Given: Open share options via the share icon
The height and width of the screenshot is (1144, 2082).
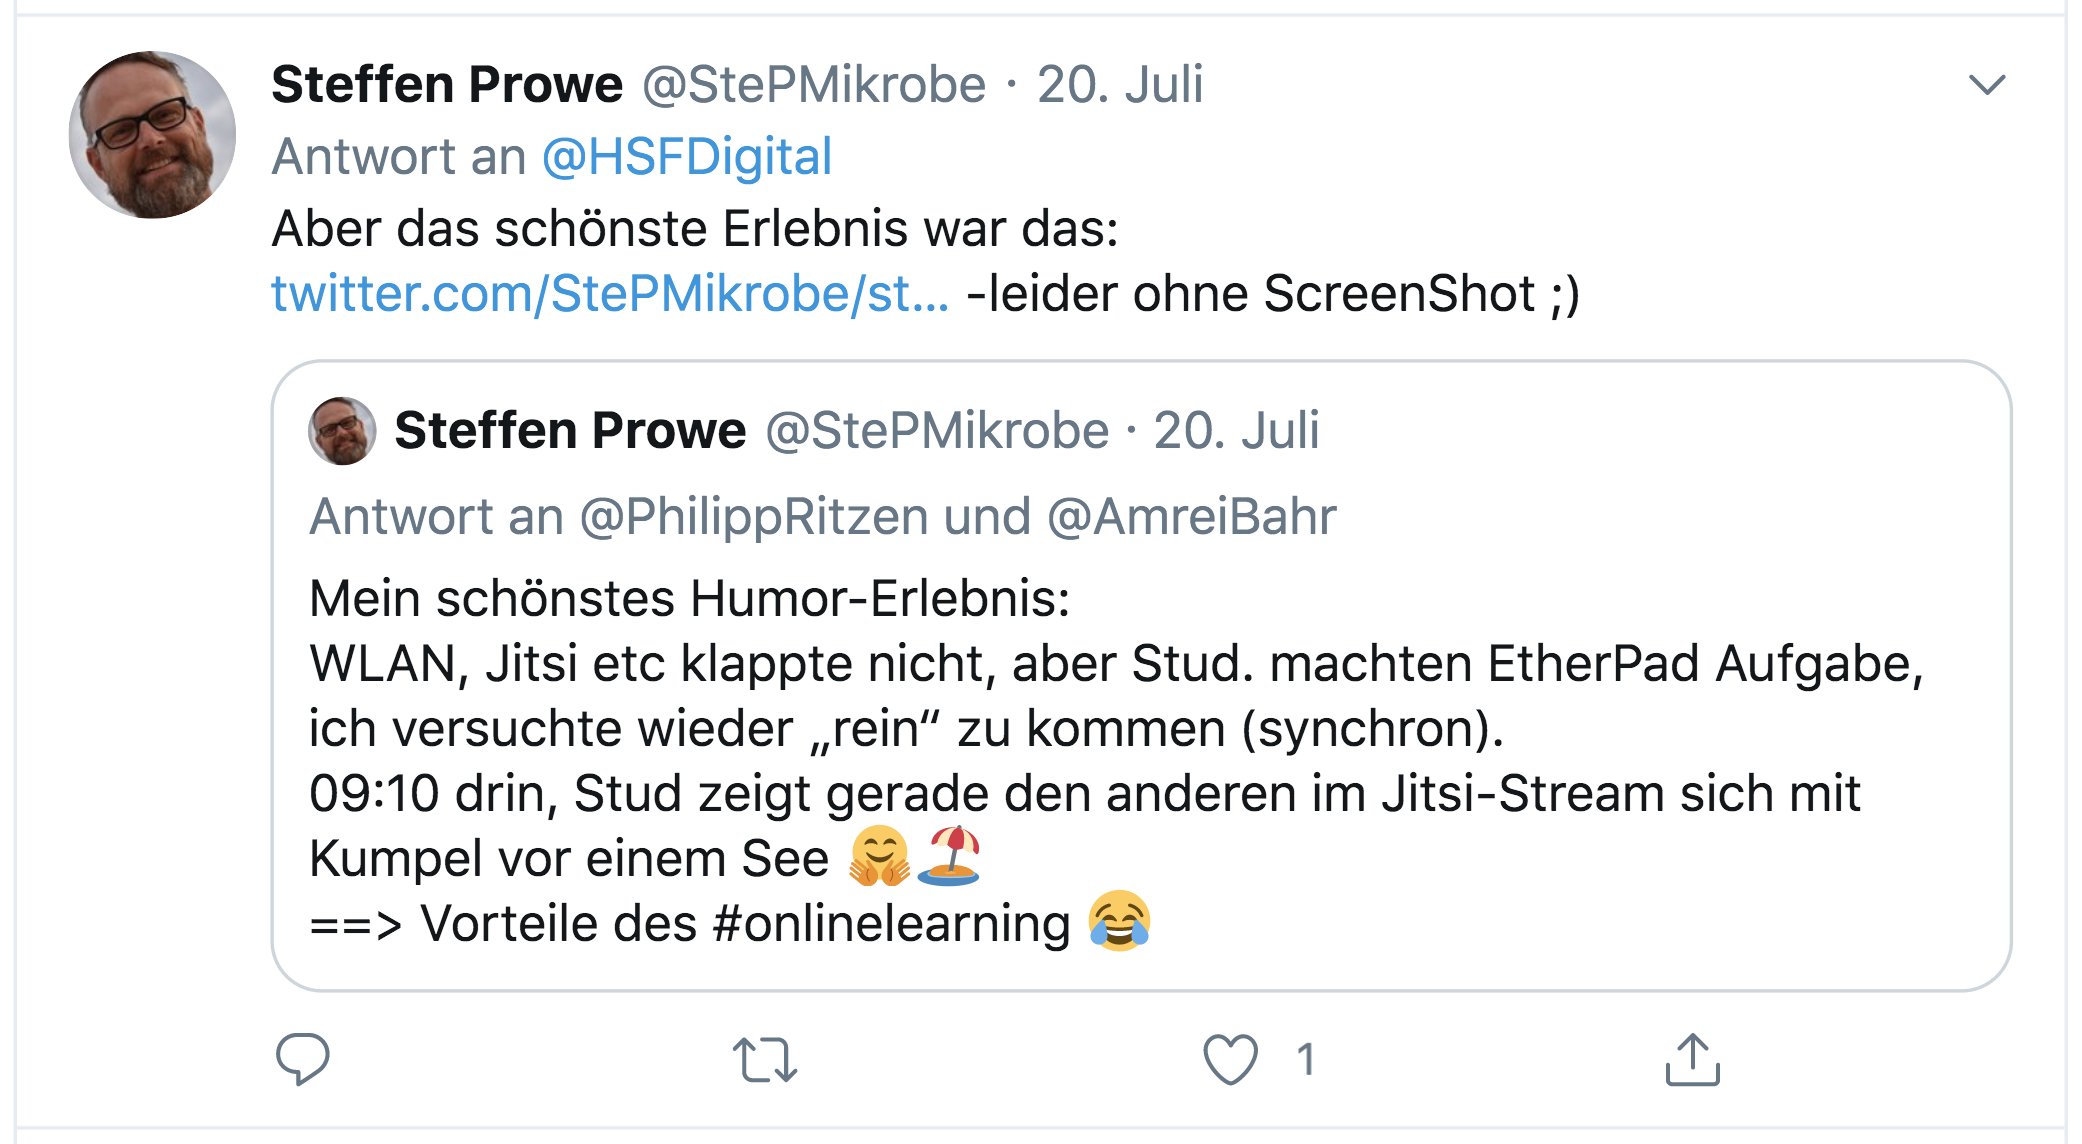Looking at the screenshot, I should [1692, 1060].
